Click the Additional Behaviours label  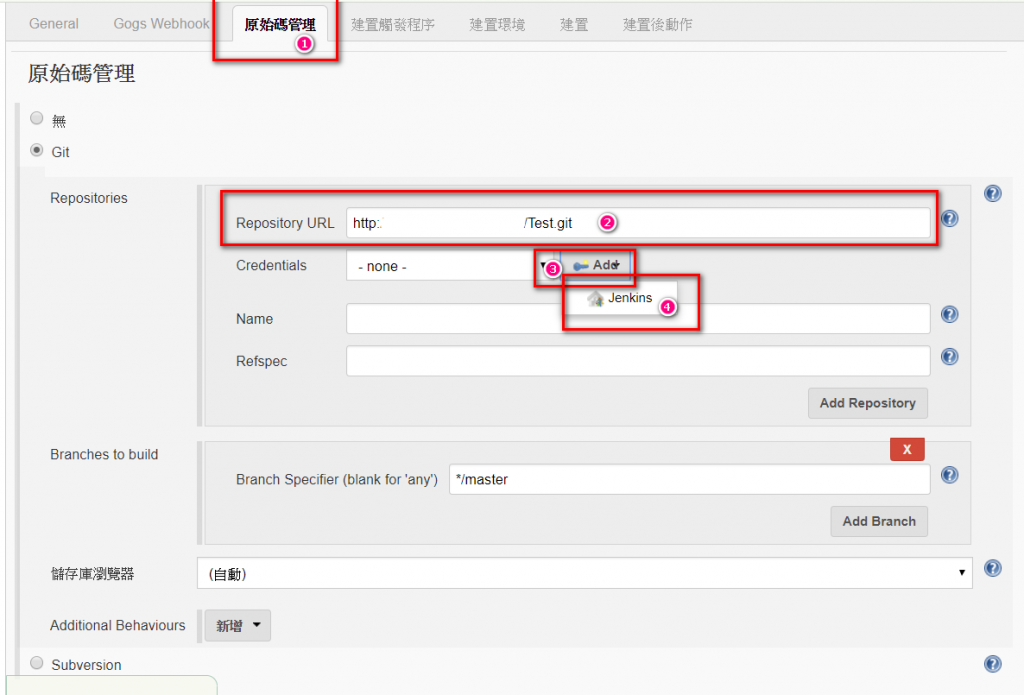coord(118,626)
